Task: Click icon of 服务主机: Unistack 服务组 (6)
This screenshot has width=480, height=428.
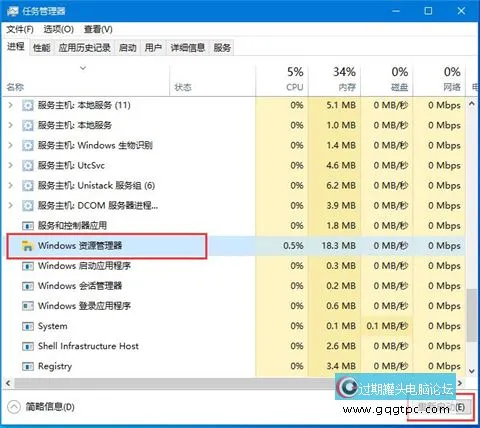Action: coord(28,185)
